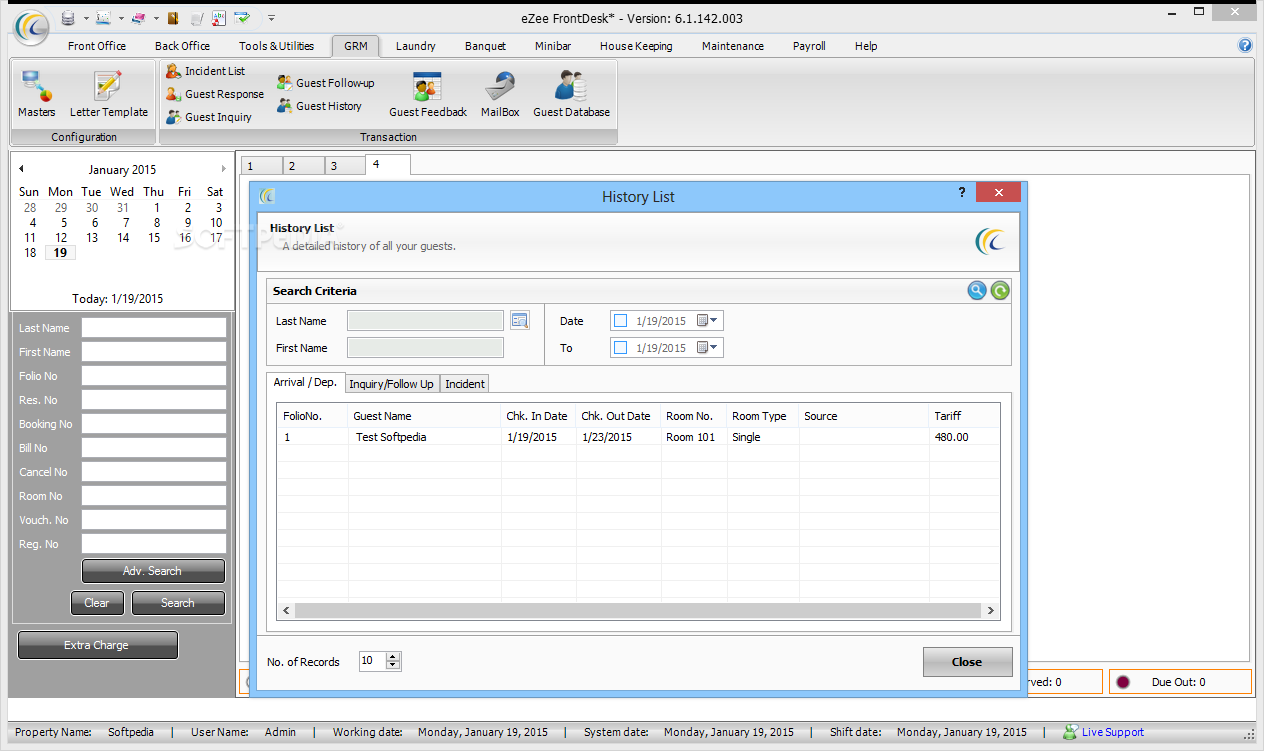
Task: Increase the No. of Records value
Action: 393,657
